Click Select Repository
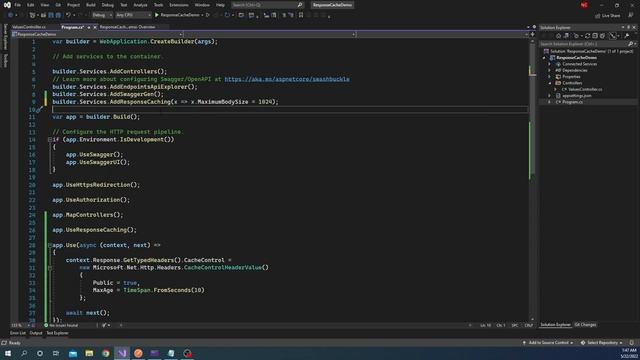Viewport: 640px width, 360px height. click(602, 343)
